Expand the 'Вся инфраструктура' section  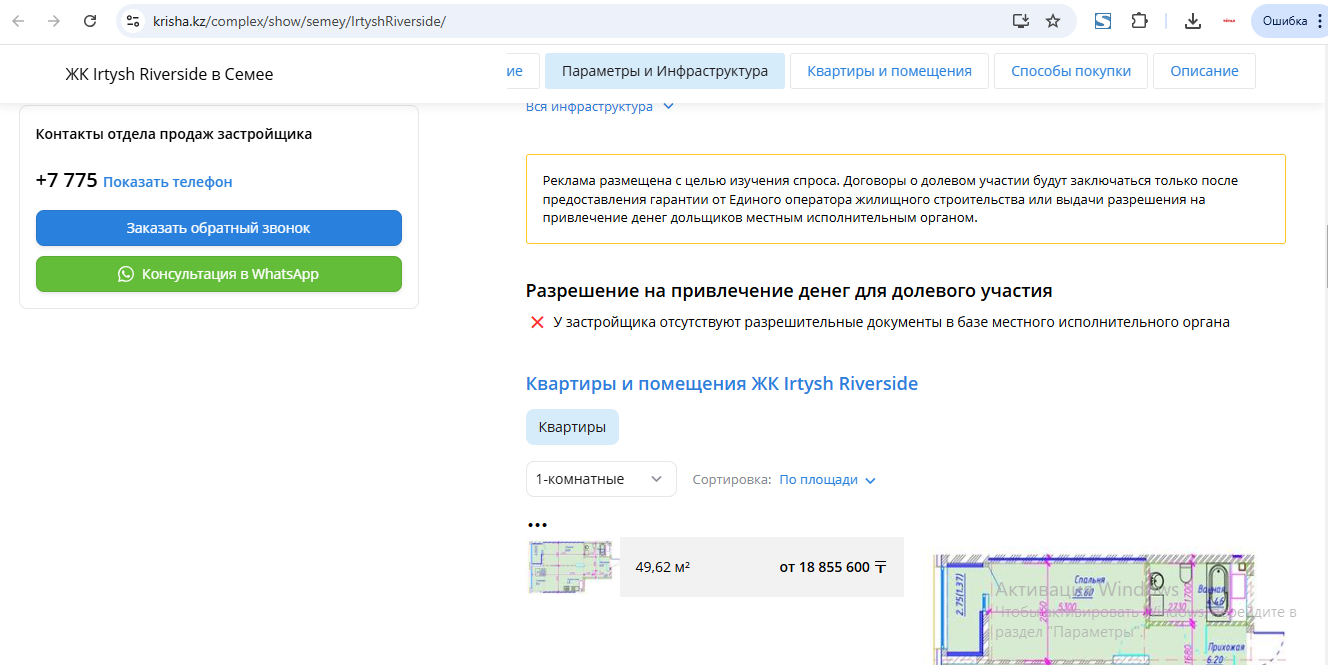coord(600,107)
